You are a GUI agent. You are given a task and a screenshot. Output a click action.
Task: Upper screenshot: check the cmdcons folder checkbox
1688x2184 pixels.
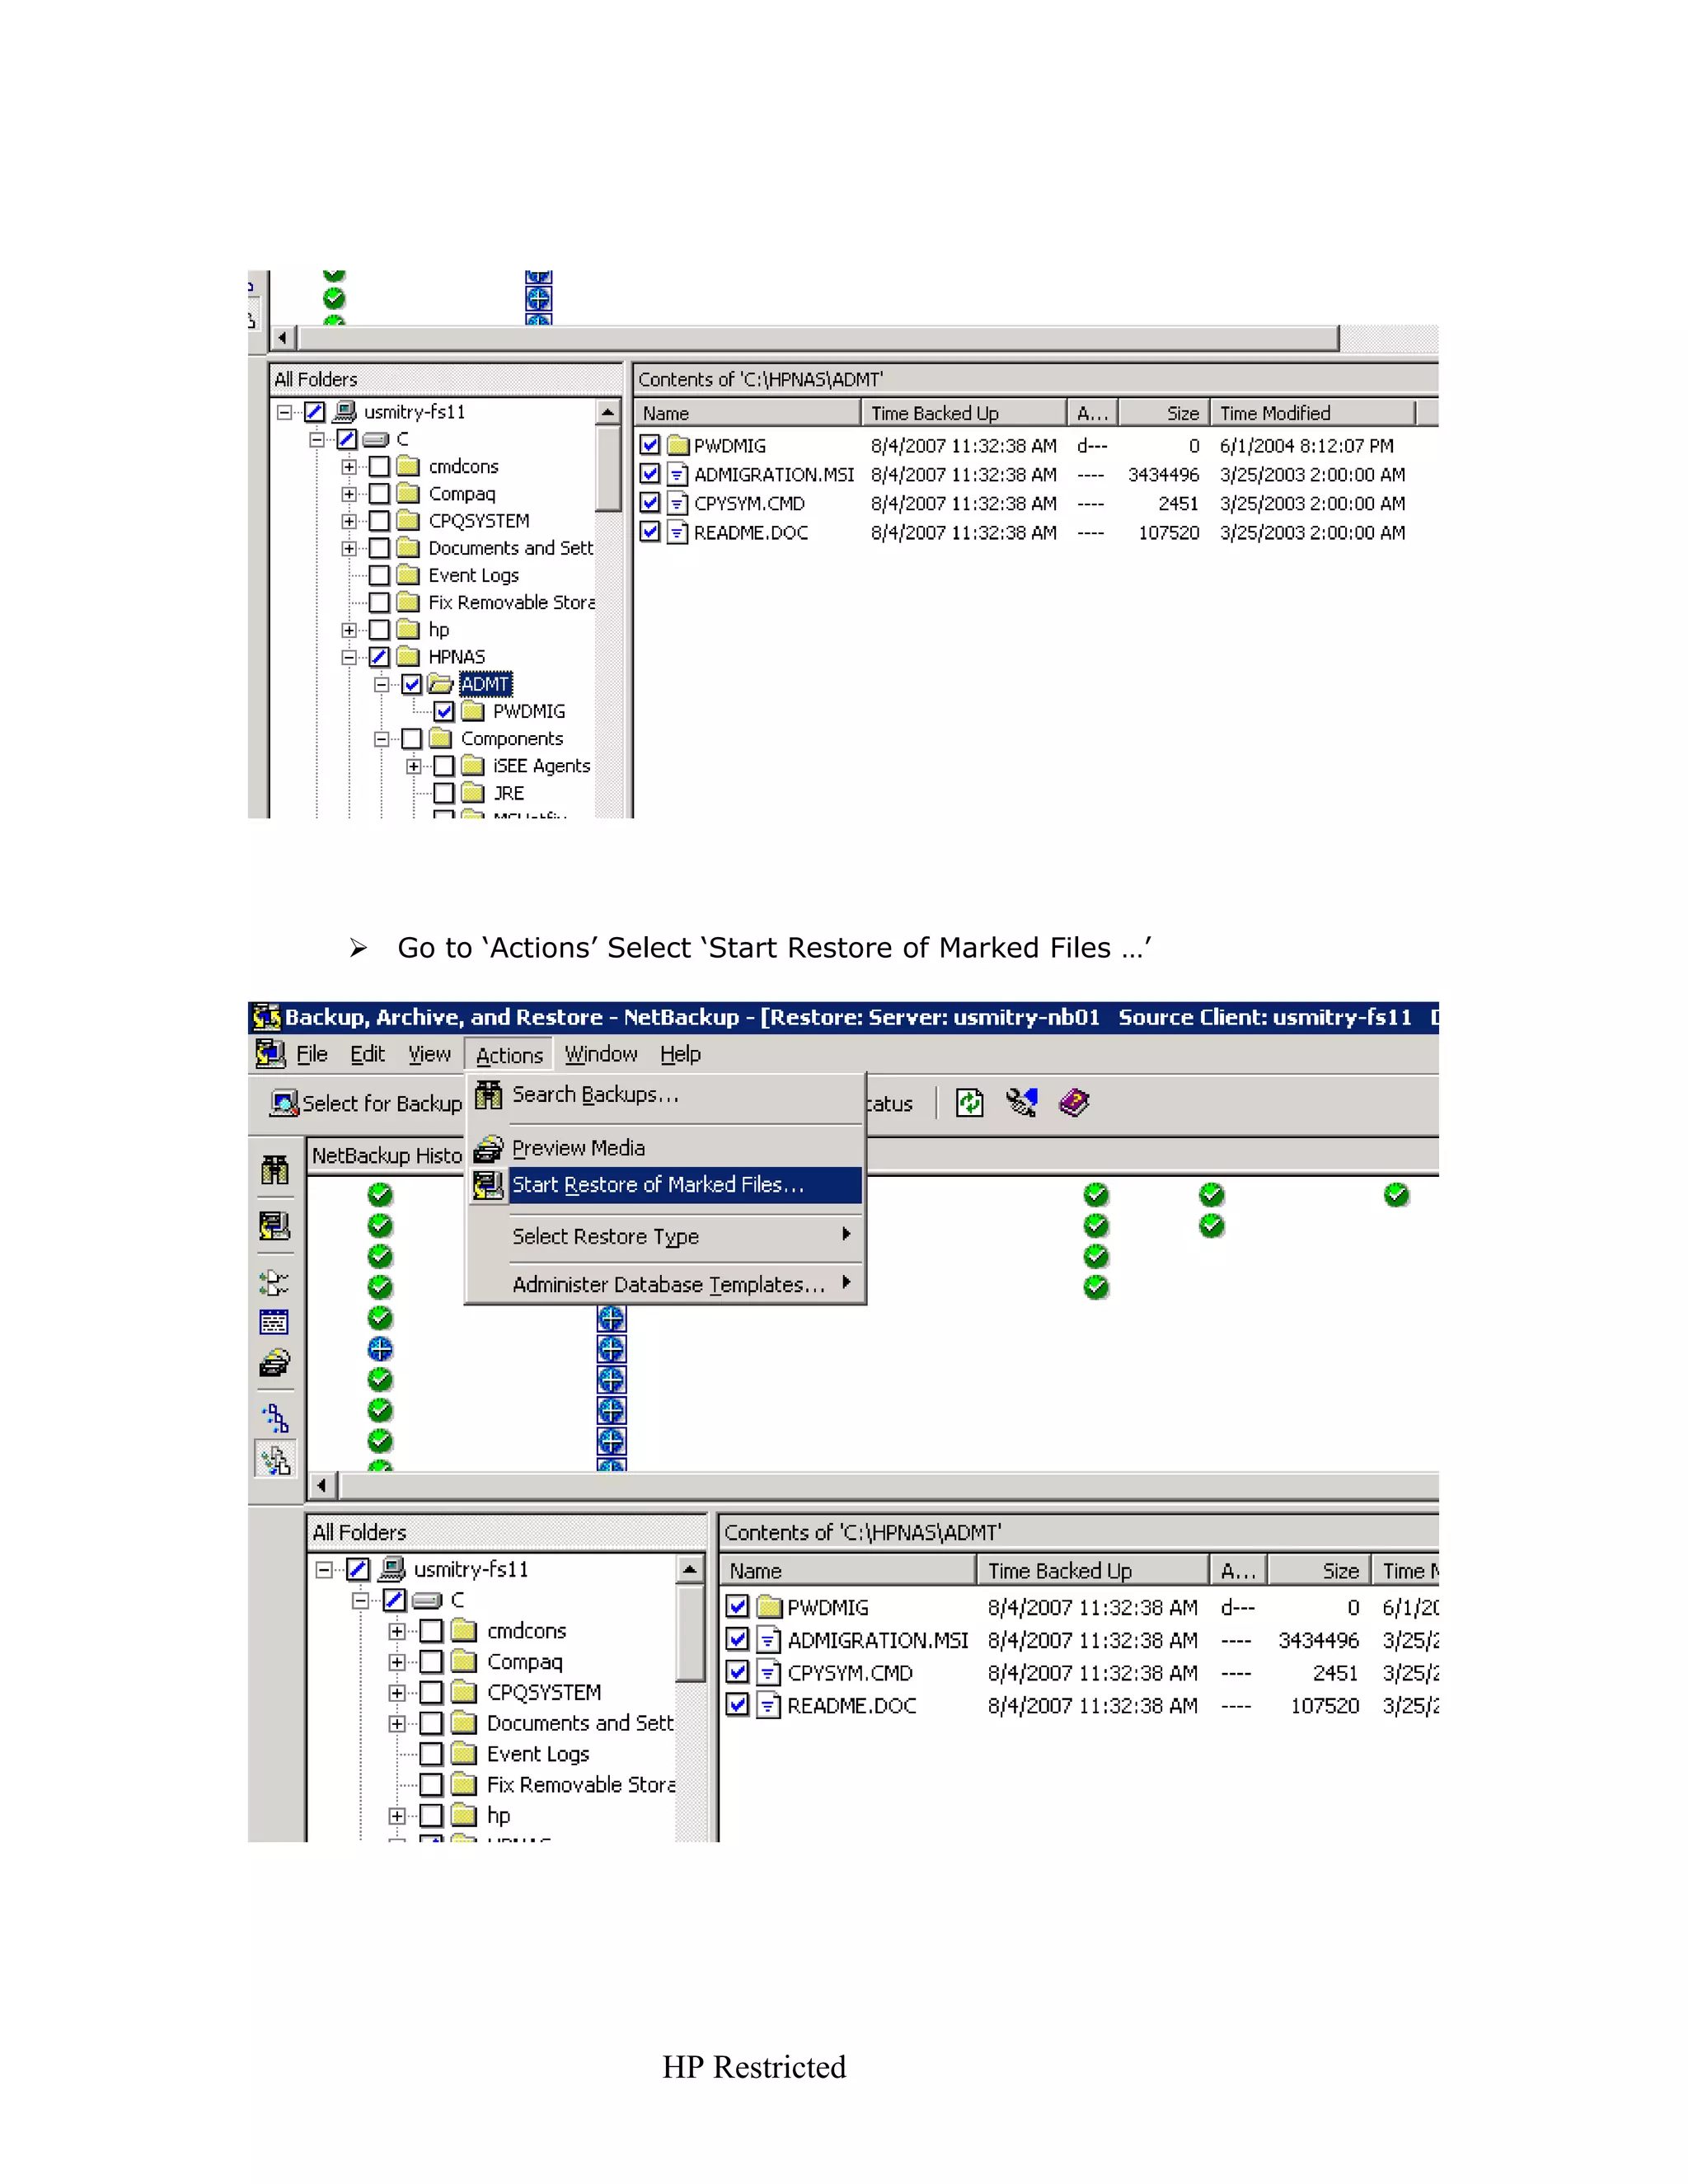379,466
